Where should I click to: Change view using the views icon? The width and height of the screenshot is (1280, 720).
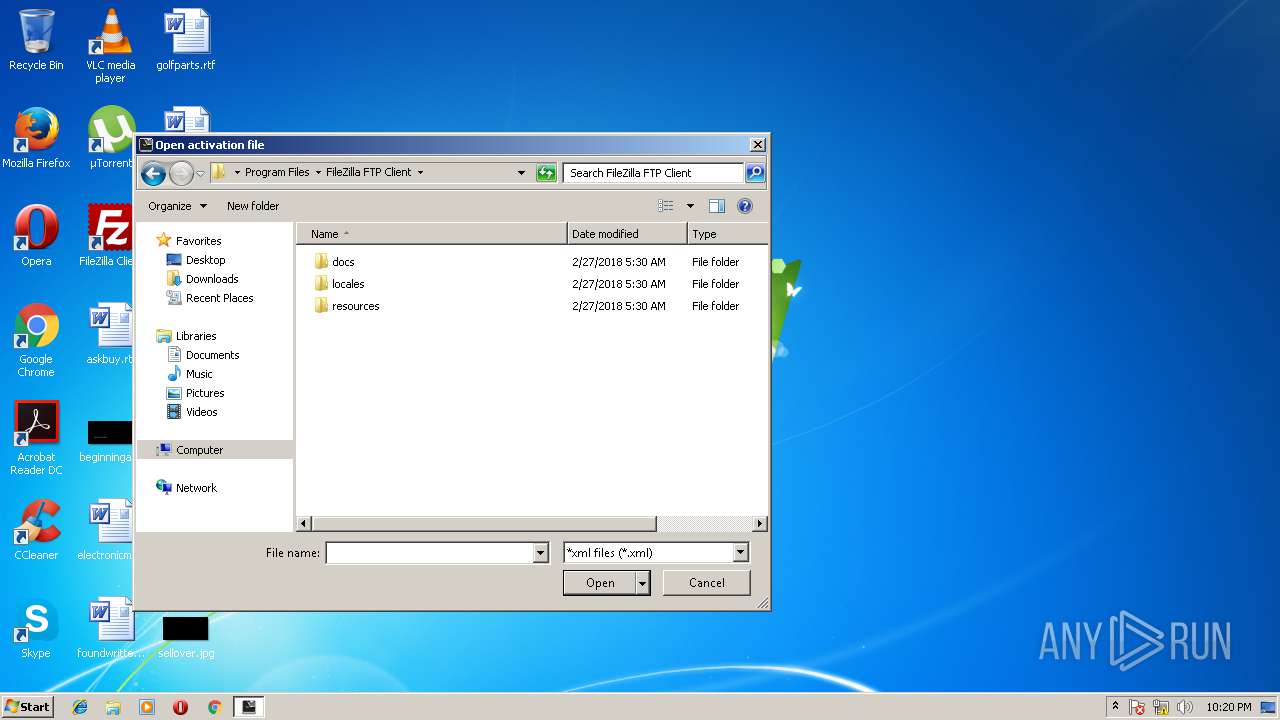click(x=666, y=206)
